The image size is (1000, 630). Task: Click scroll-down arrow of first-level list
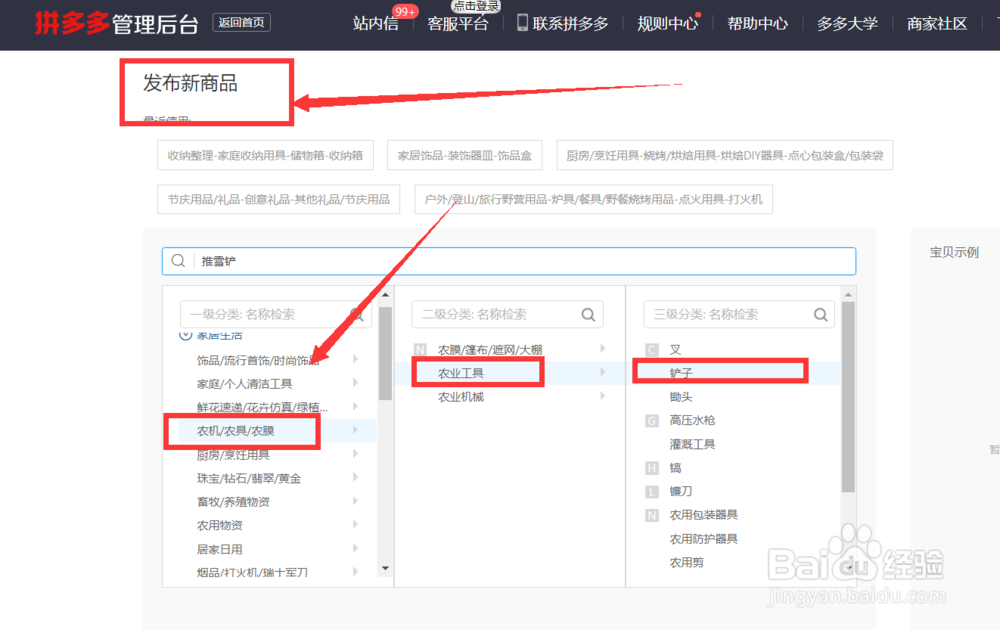click(x=385, y=568)
